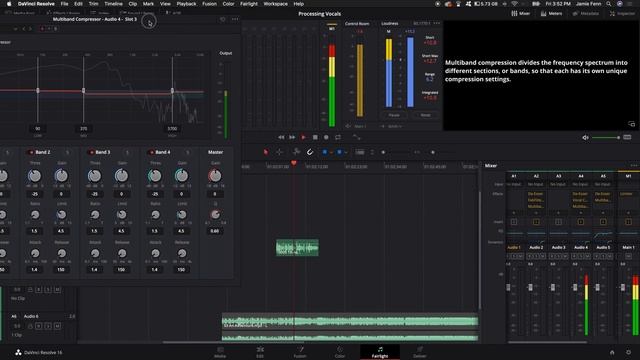Screen dimensions: 640x360
Task: Select the red arrow Pointer tool
Action: click(x=266, y=152)
